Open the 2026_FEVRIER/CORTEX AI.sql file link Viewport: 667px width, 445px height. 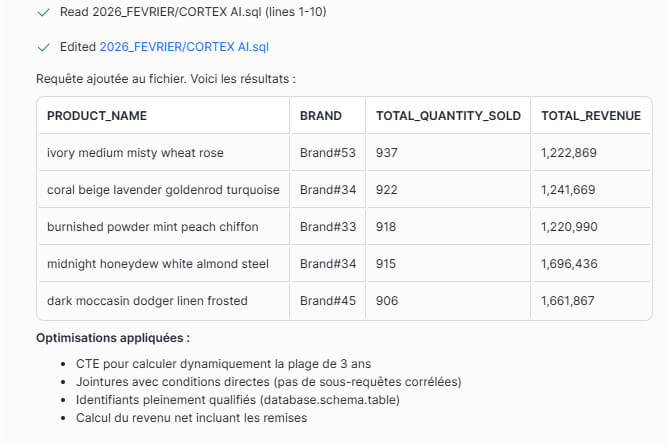(x=183, y=47)
